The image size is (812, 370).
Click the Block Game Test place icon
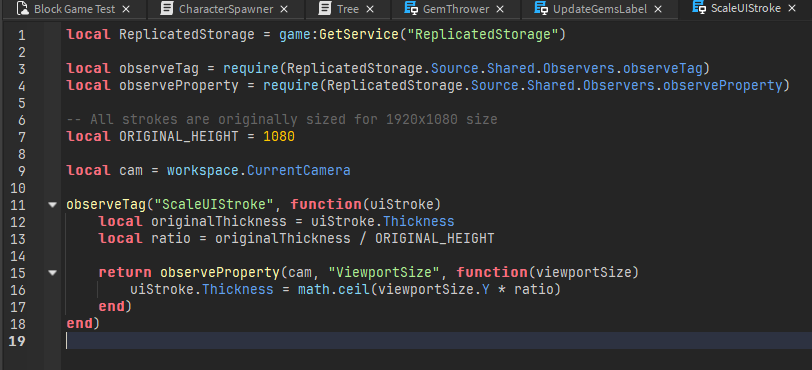coord(22,8)
